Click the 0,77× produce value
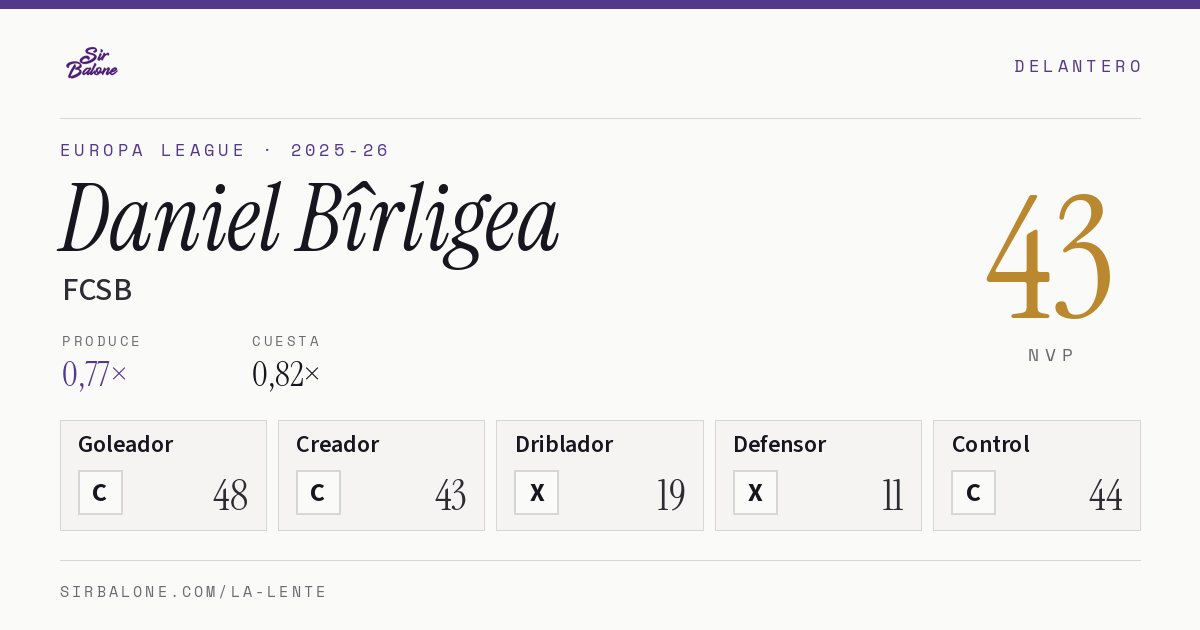Viewport: 1200px width, 630px height. 95,374
